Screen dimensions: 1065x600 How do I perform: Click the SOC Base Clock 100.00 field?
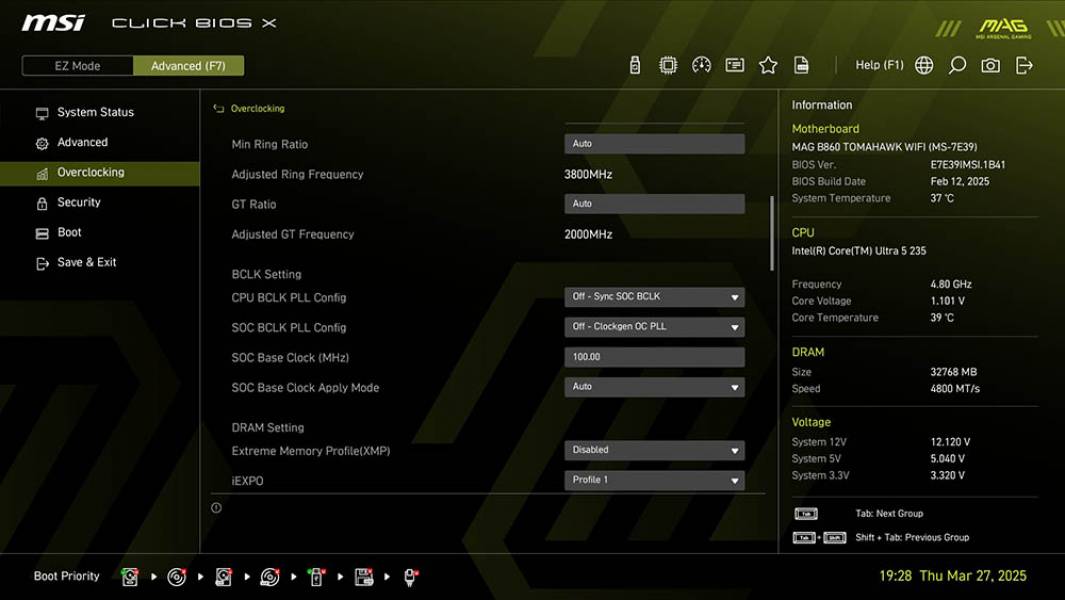[x=654, y=357]
